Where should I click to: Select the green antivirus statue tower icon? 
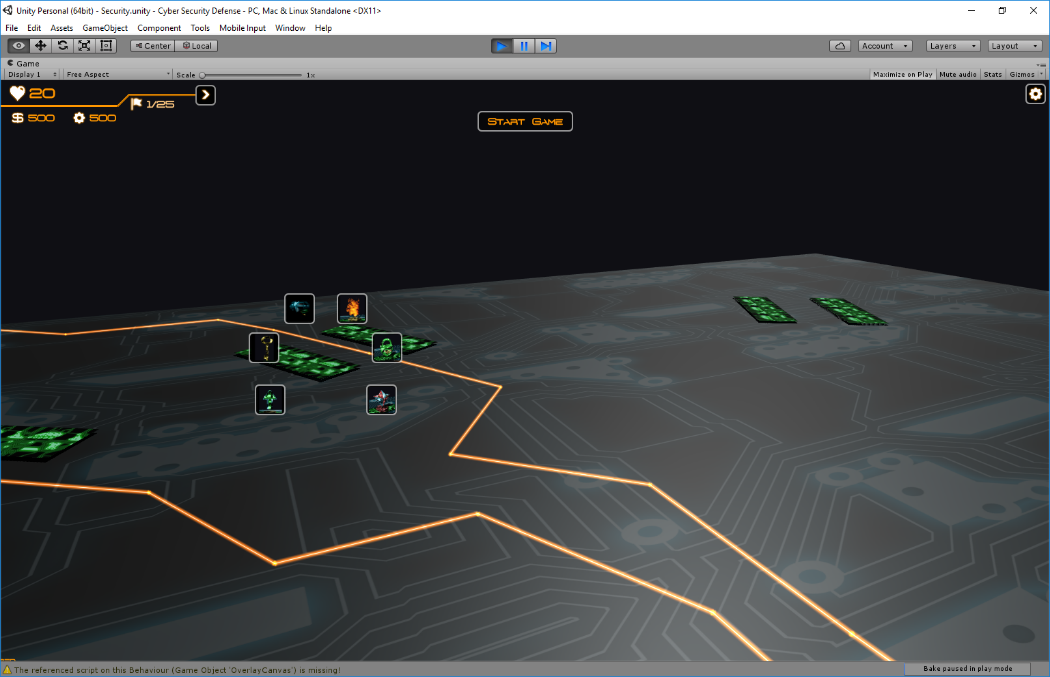(x=269, y=399)
